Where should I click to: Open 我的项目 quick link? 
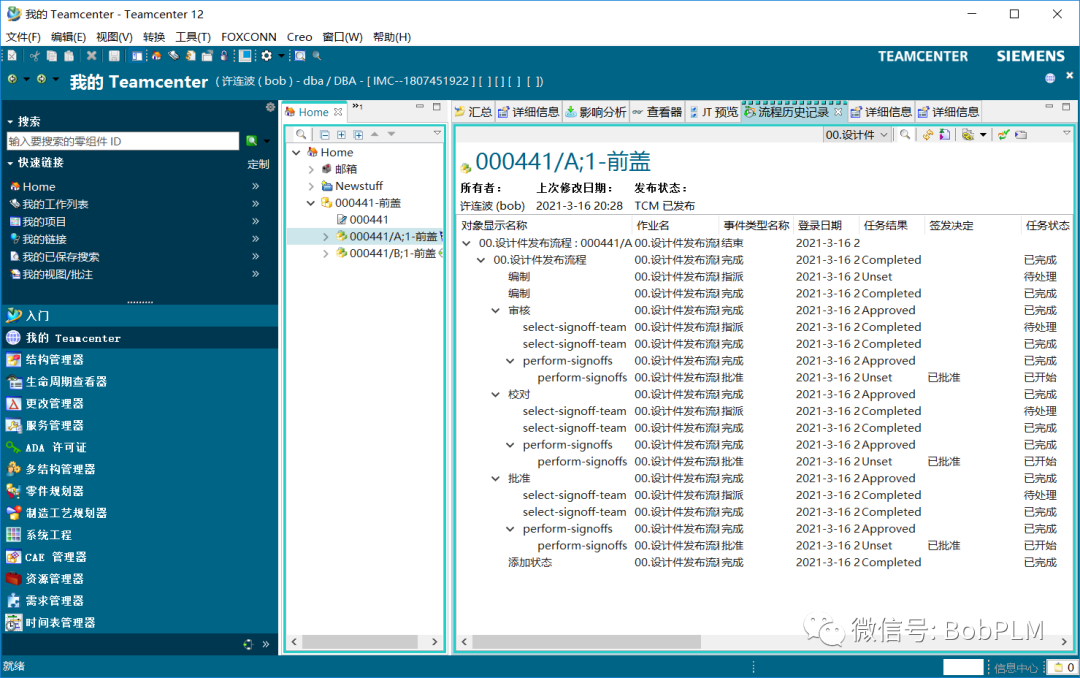44,222
